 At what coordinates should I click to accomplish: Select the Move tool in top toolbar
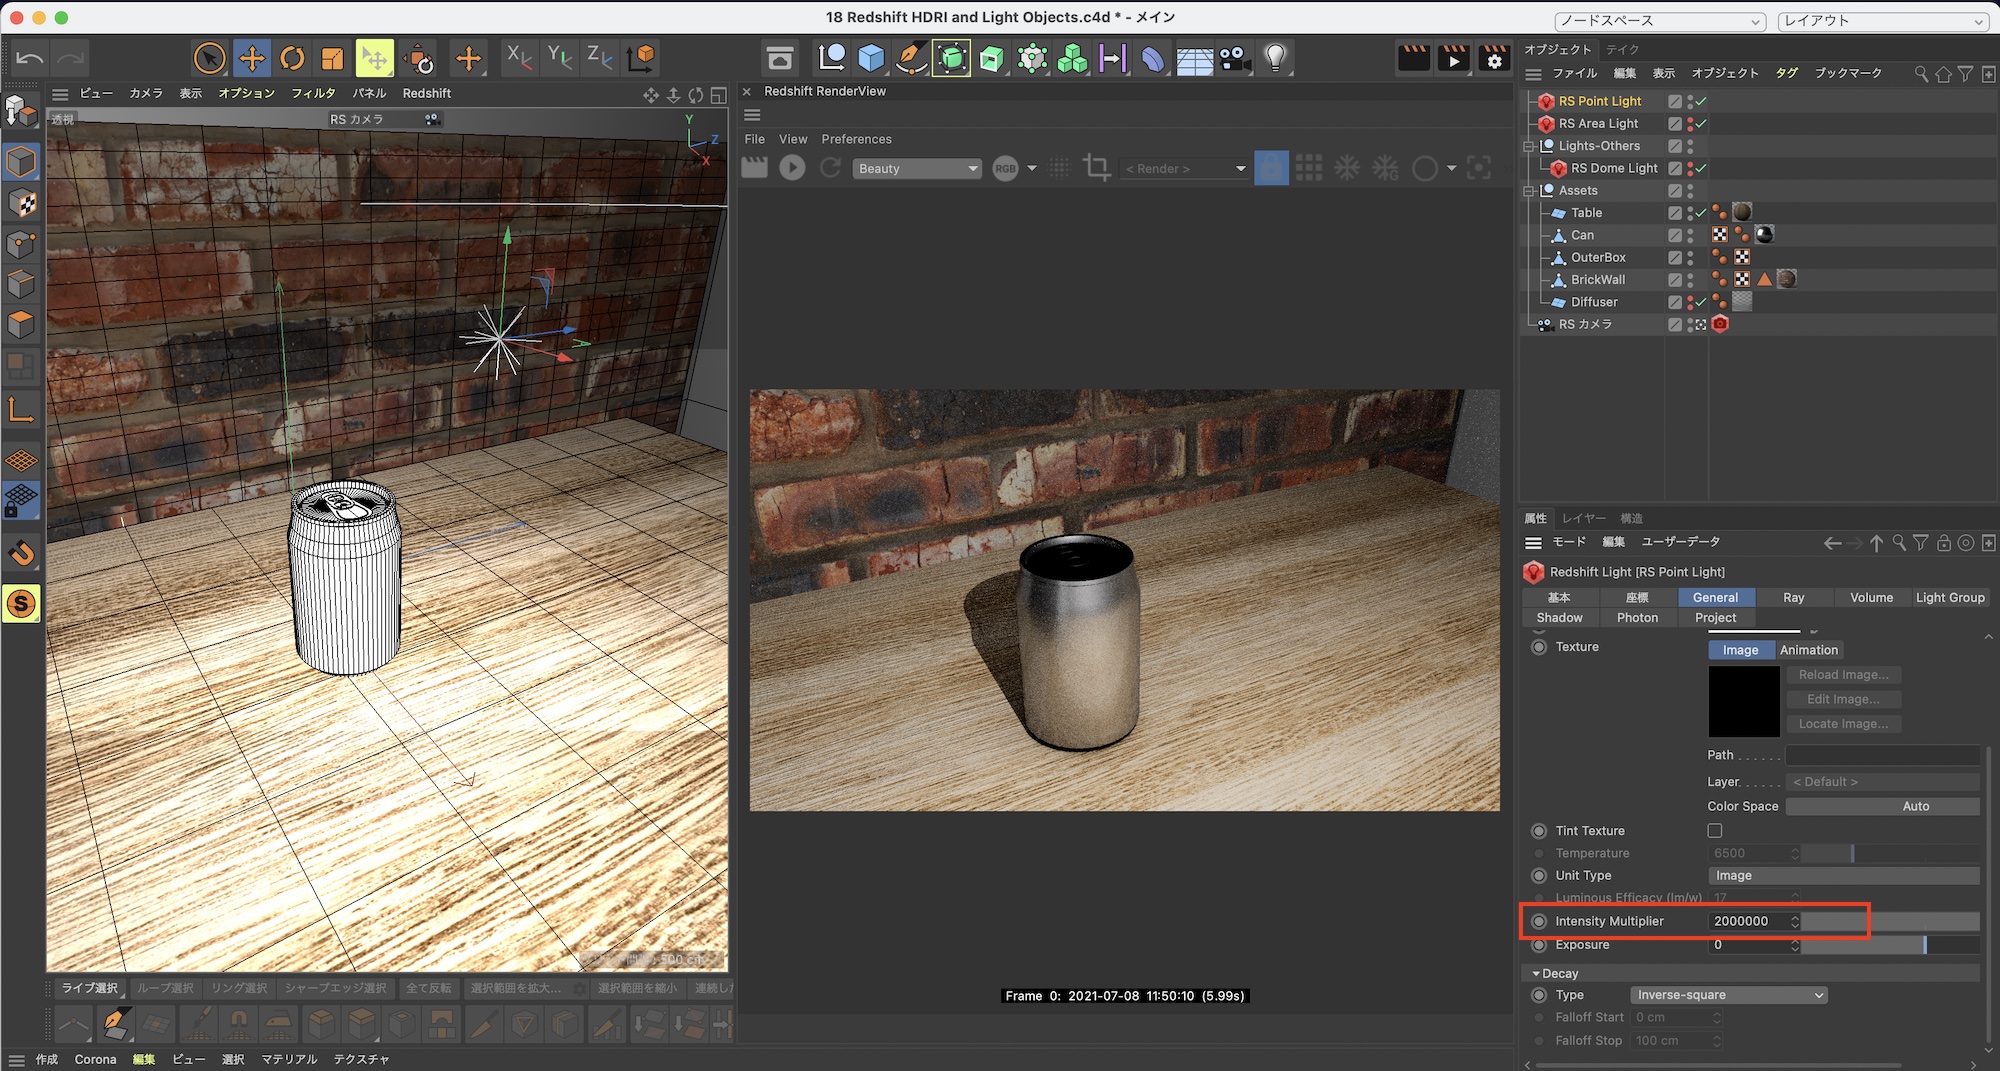tap(252, 59)
